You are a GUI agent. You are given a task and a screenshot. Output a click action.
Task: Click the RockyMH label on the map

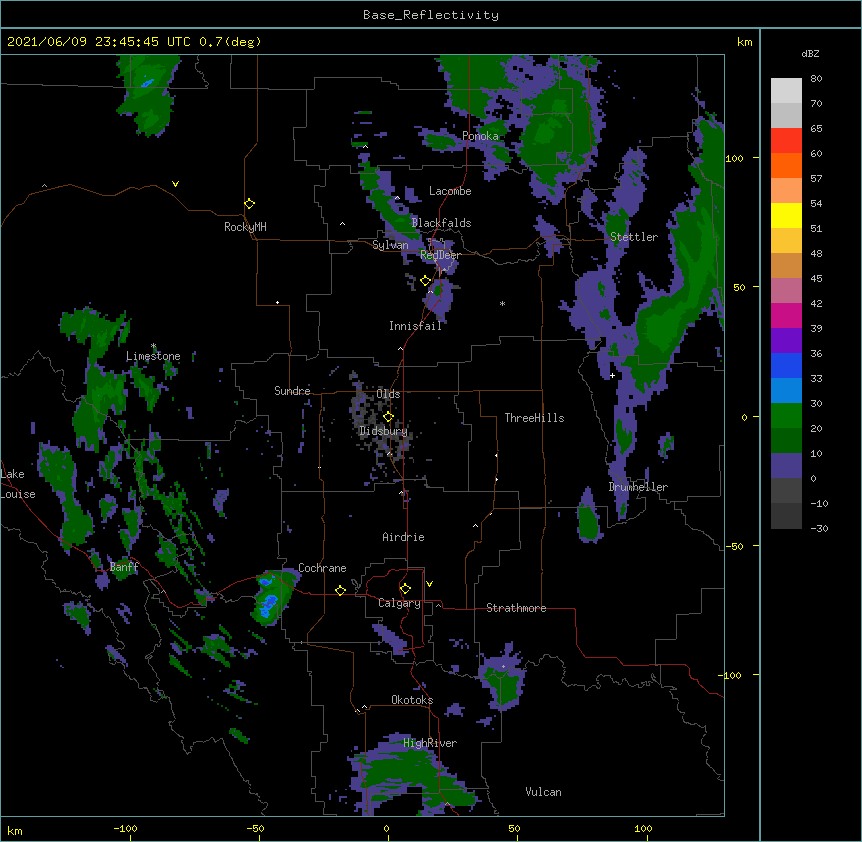click(x=245, y=227)
